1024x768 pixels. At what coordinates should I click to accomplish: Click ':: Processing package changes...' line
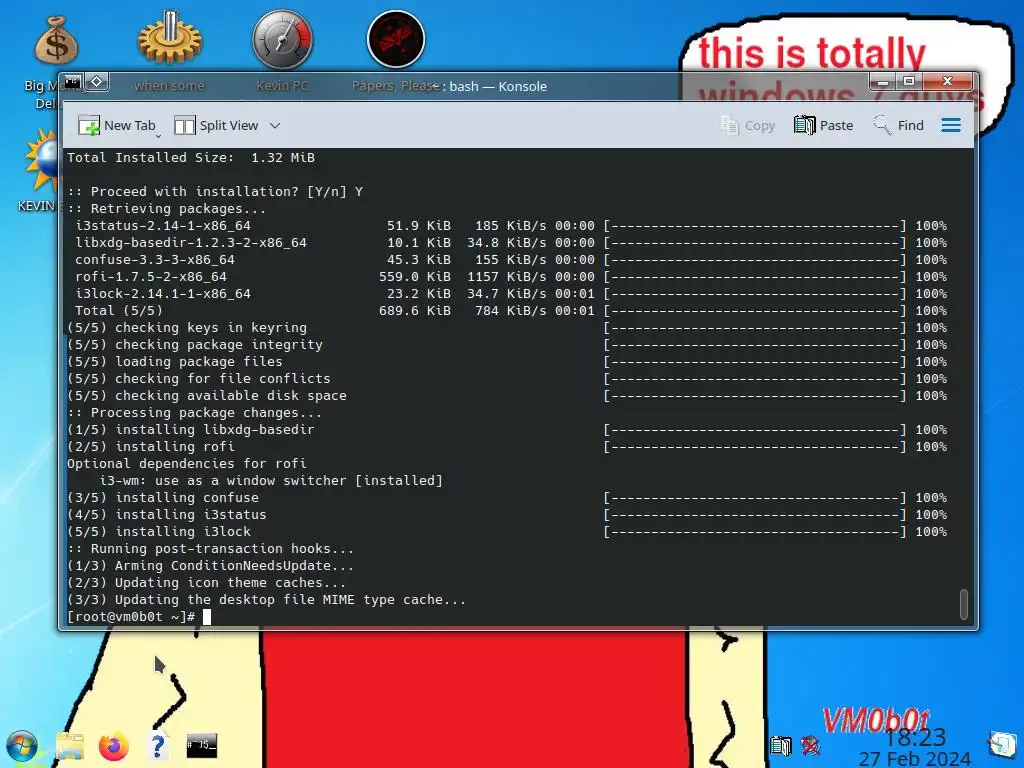[x=195, y=412]
